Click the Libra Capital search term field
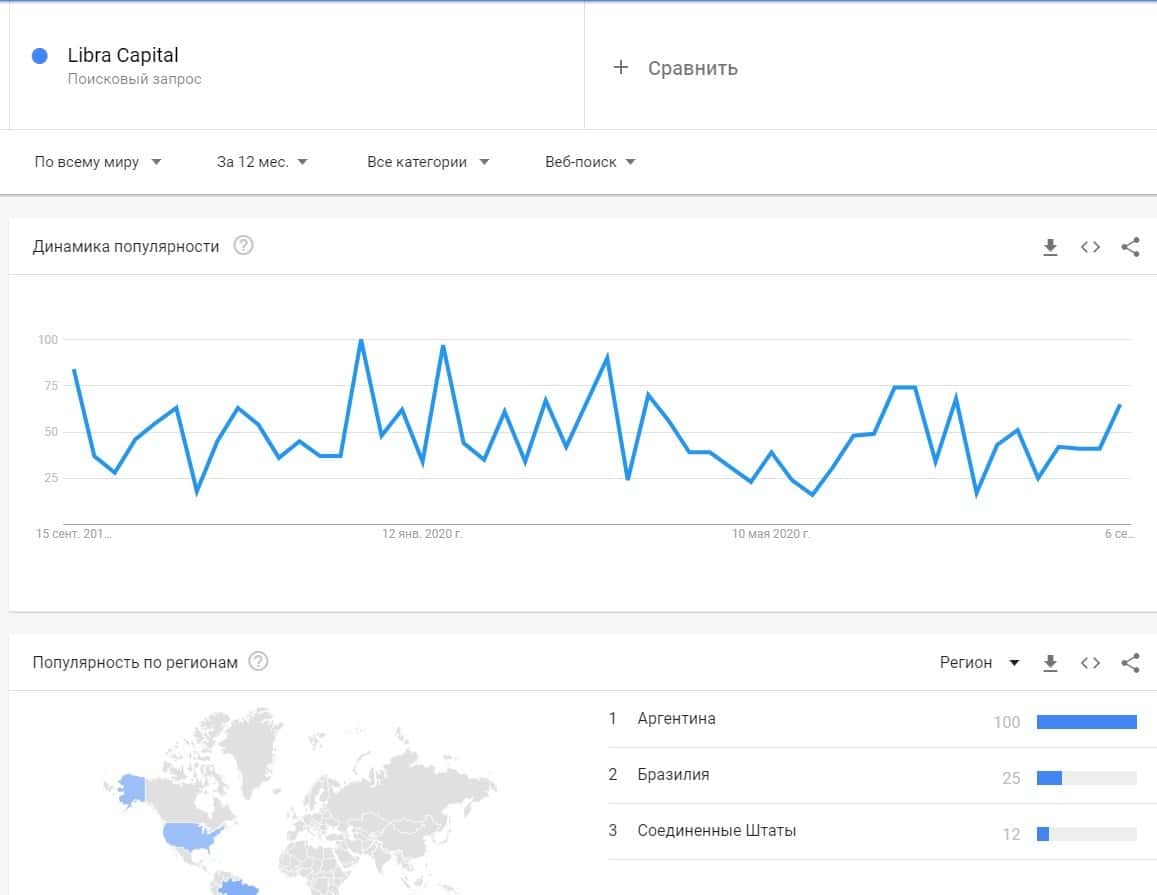The height and width of the screenshot is (895, 1157). [x=123, y=56]
